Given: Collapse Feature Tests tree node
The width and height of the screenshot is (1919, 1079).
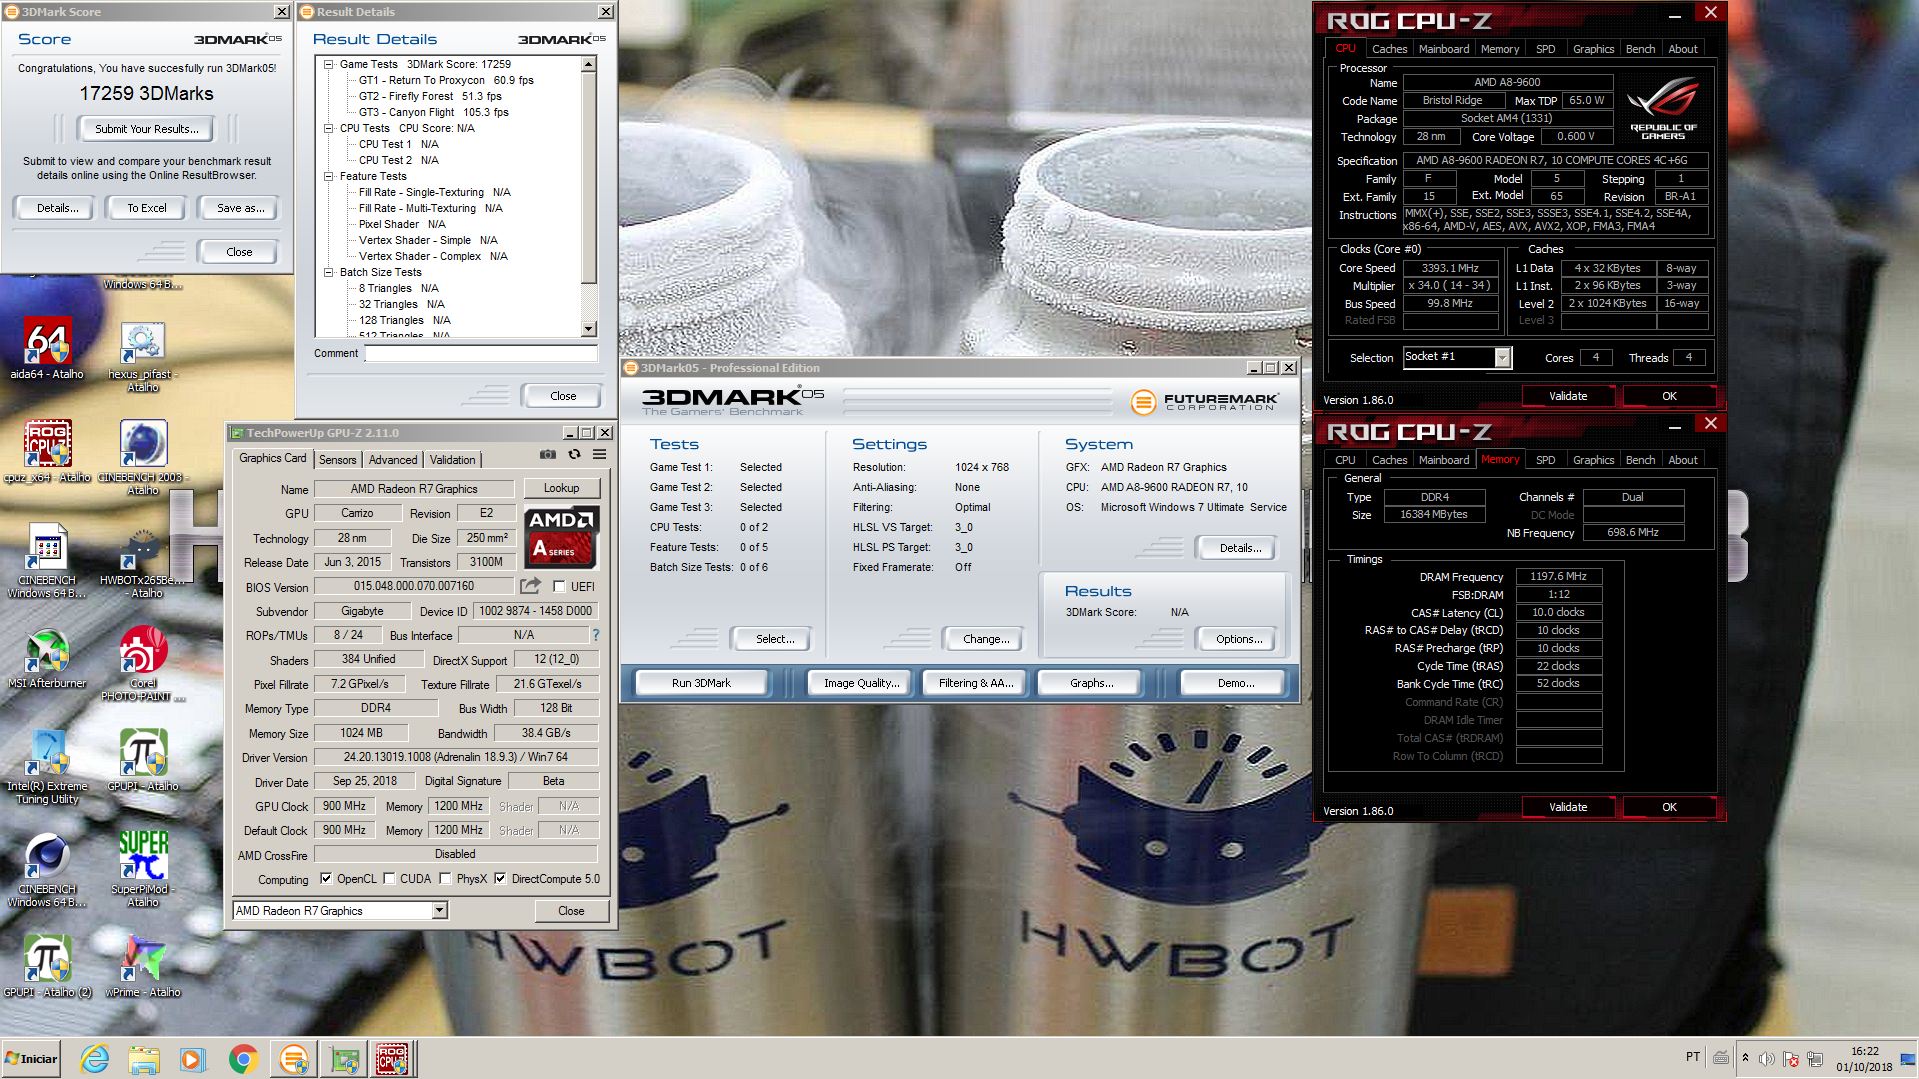Looking at the screenshot, I should pos(329,176).
